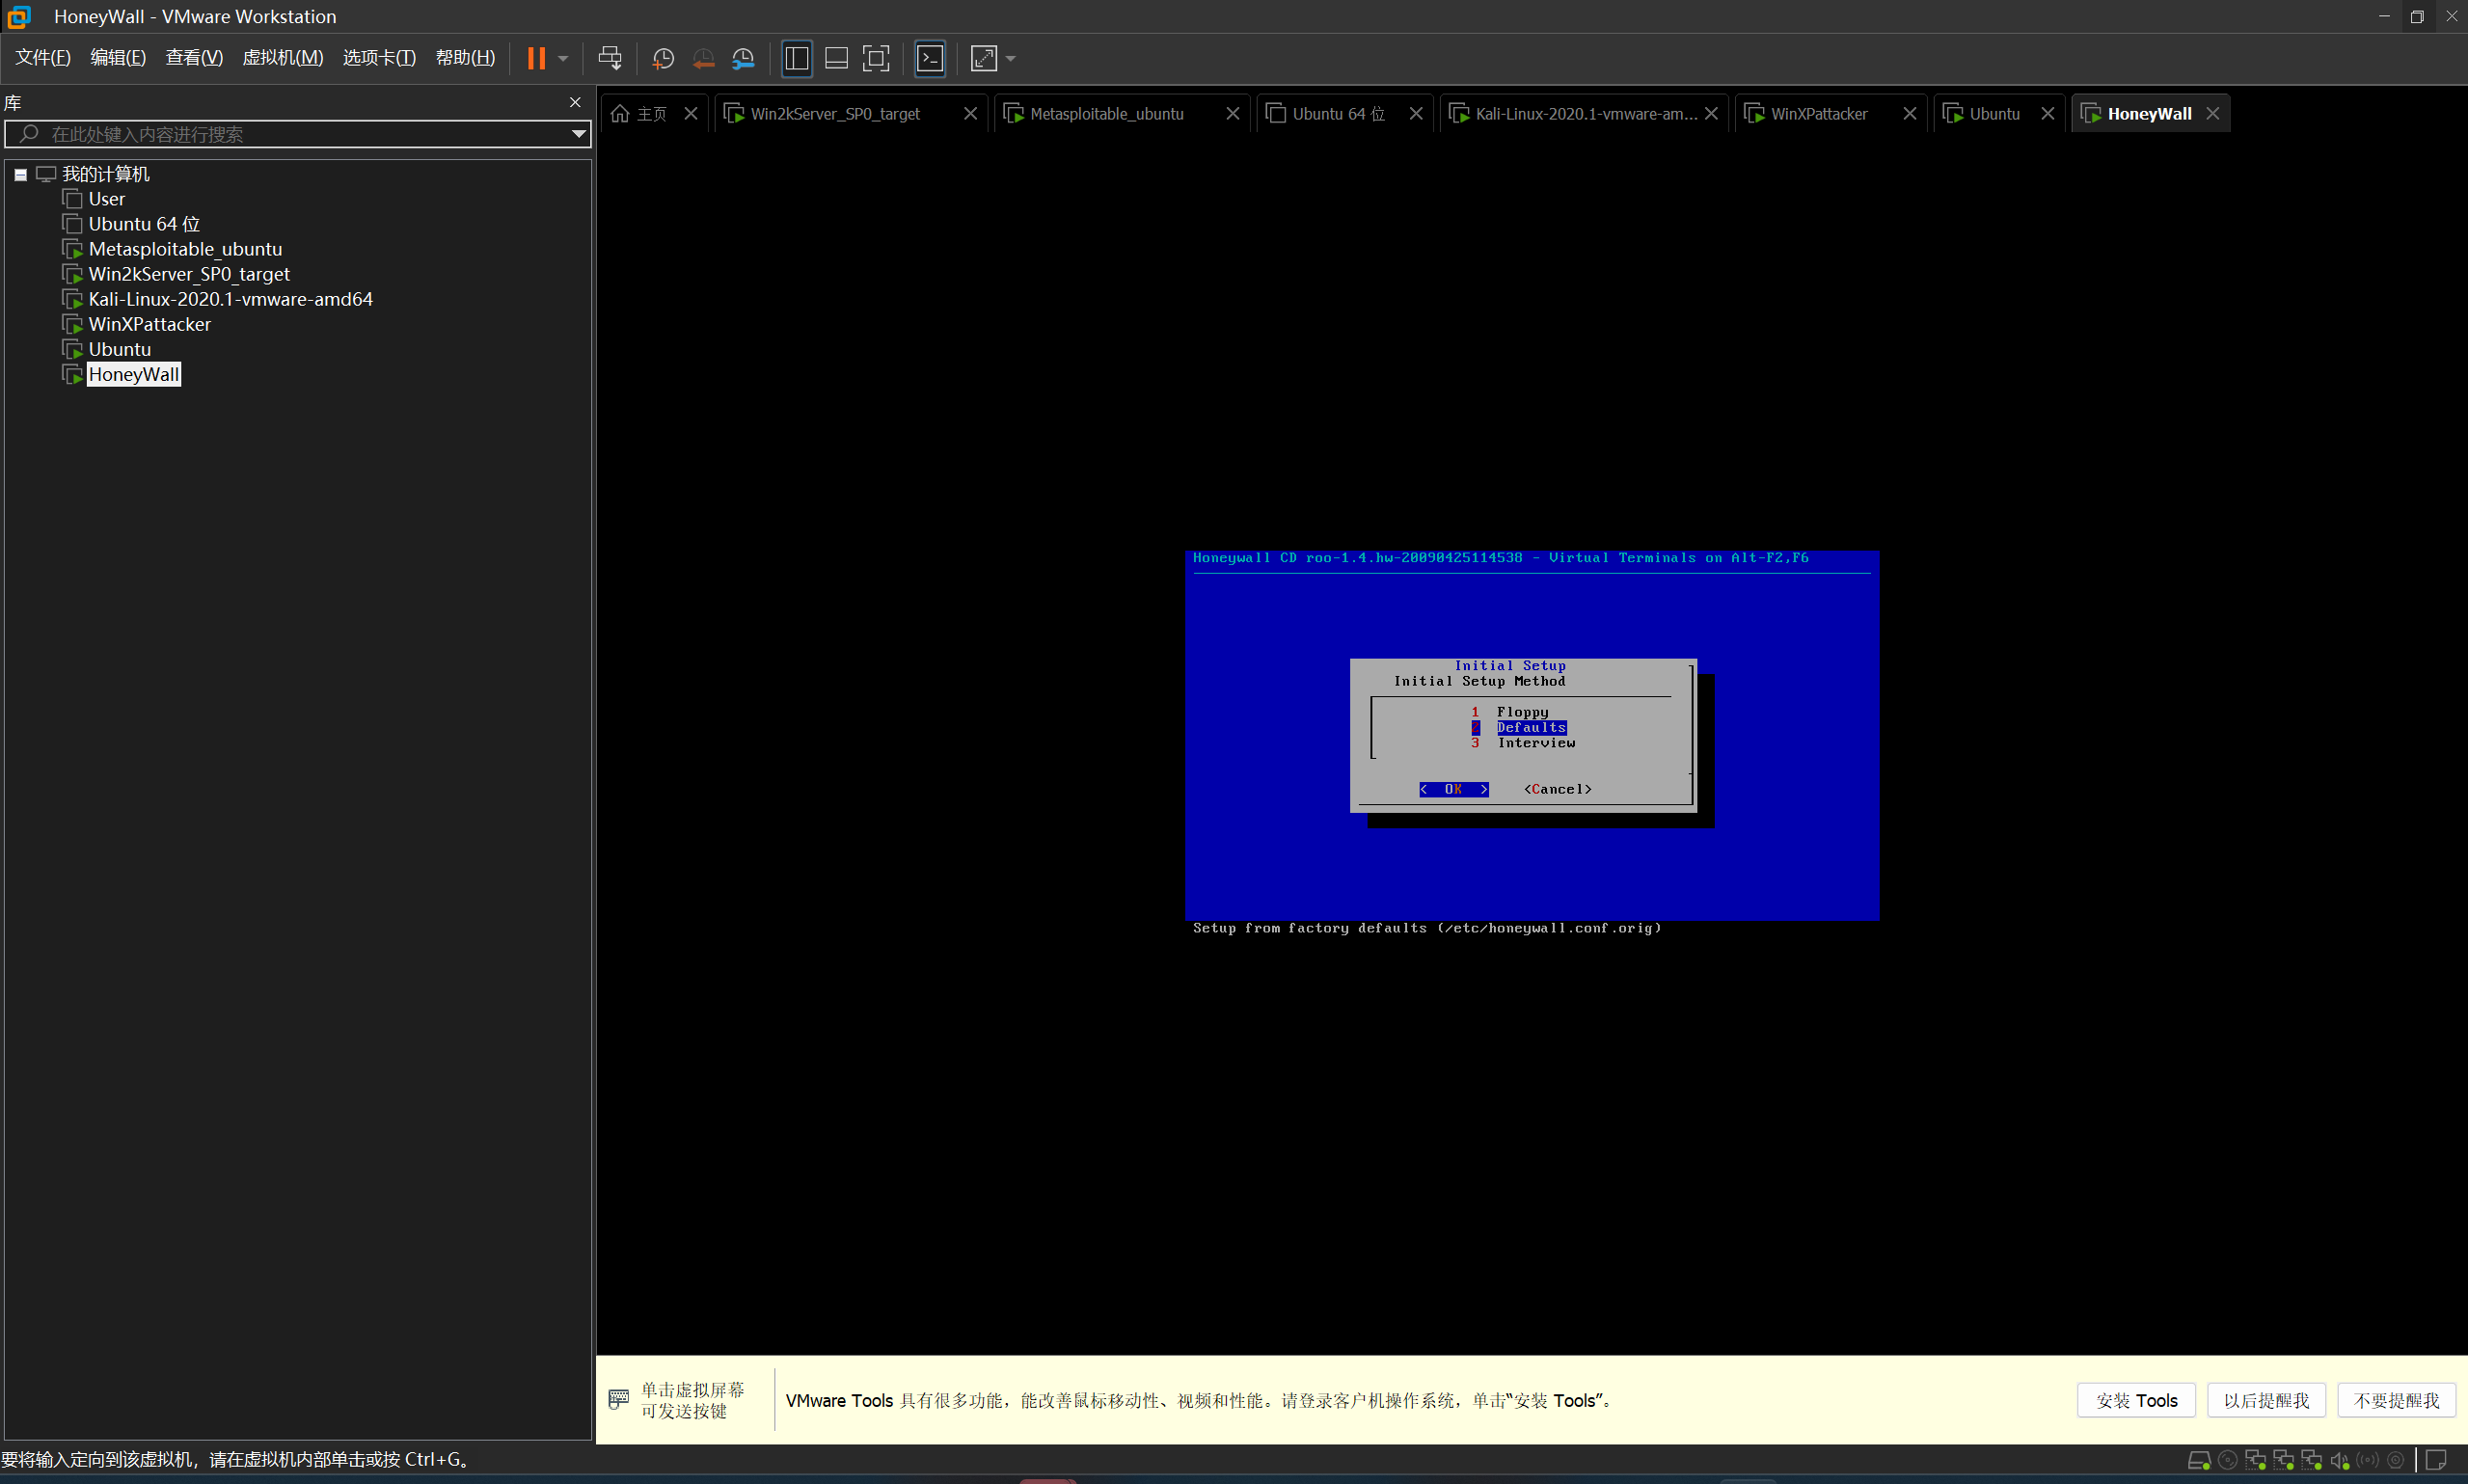The height and width of the screenshot is (1484, 2468).
Task: Open the 虚拟机(M) menu
Action: pos(283,58)
